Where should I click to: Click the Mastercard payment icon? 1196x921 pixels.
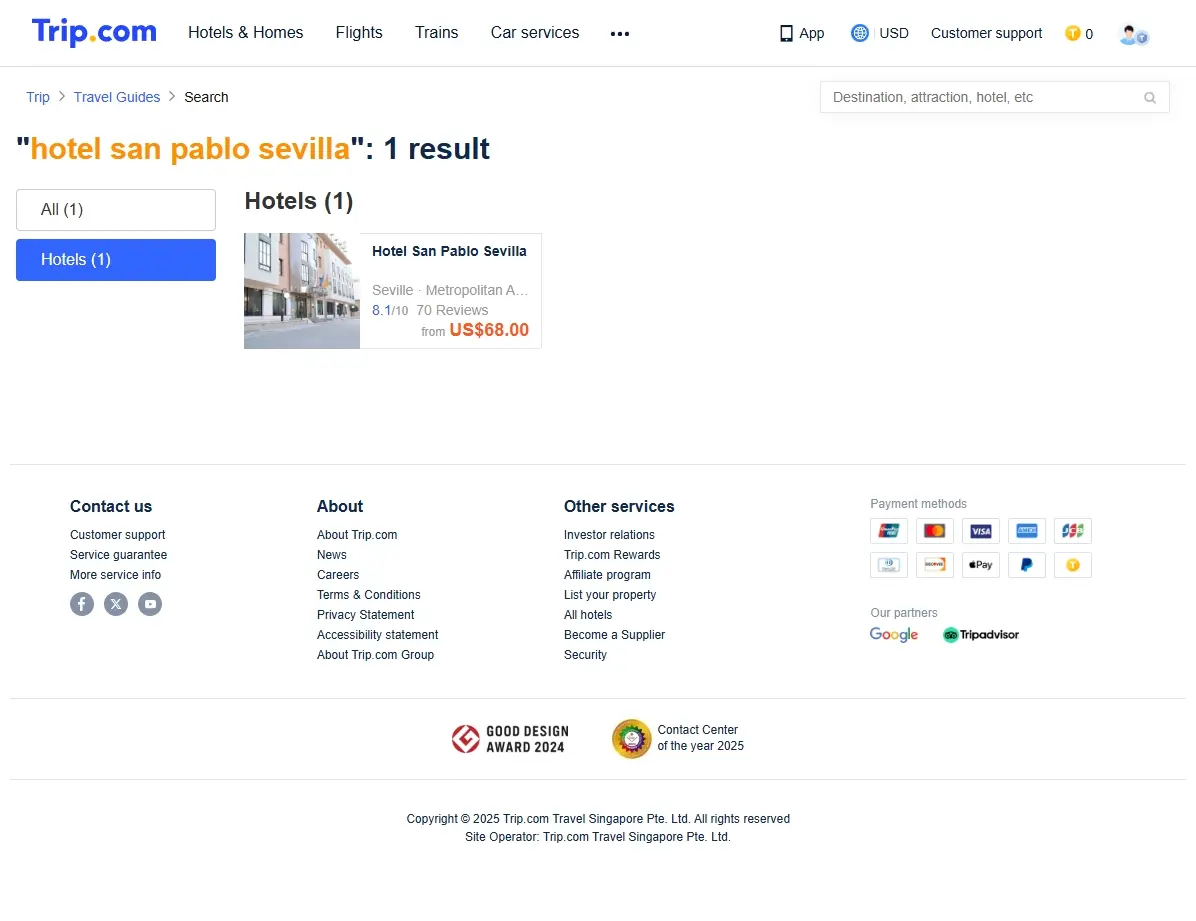click(934, 530)
